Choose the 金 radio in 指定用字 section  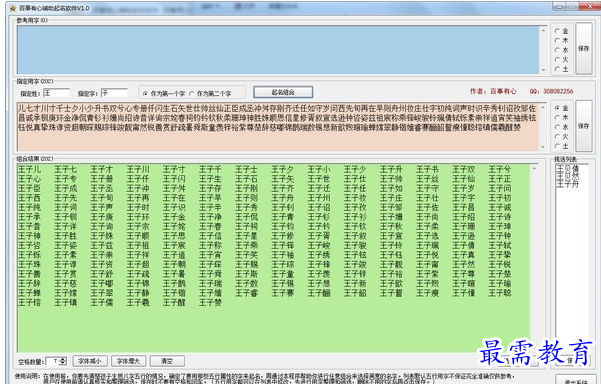tap(561, 108)
